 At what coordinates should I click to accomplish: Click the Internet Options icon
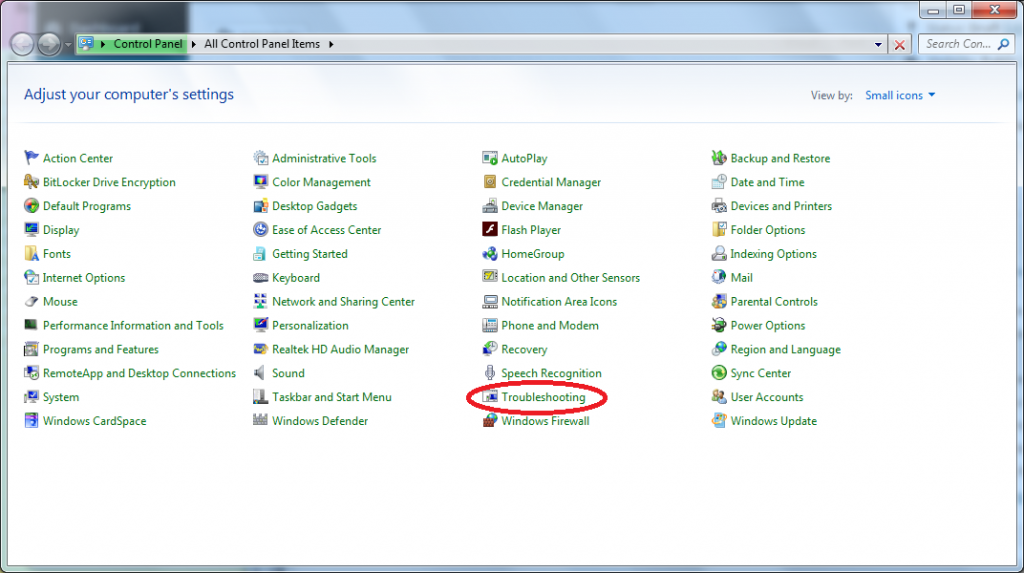coord(31,278)
